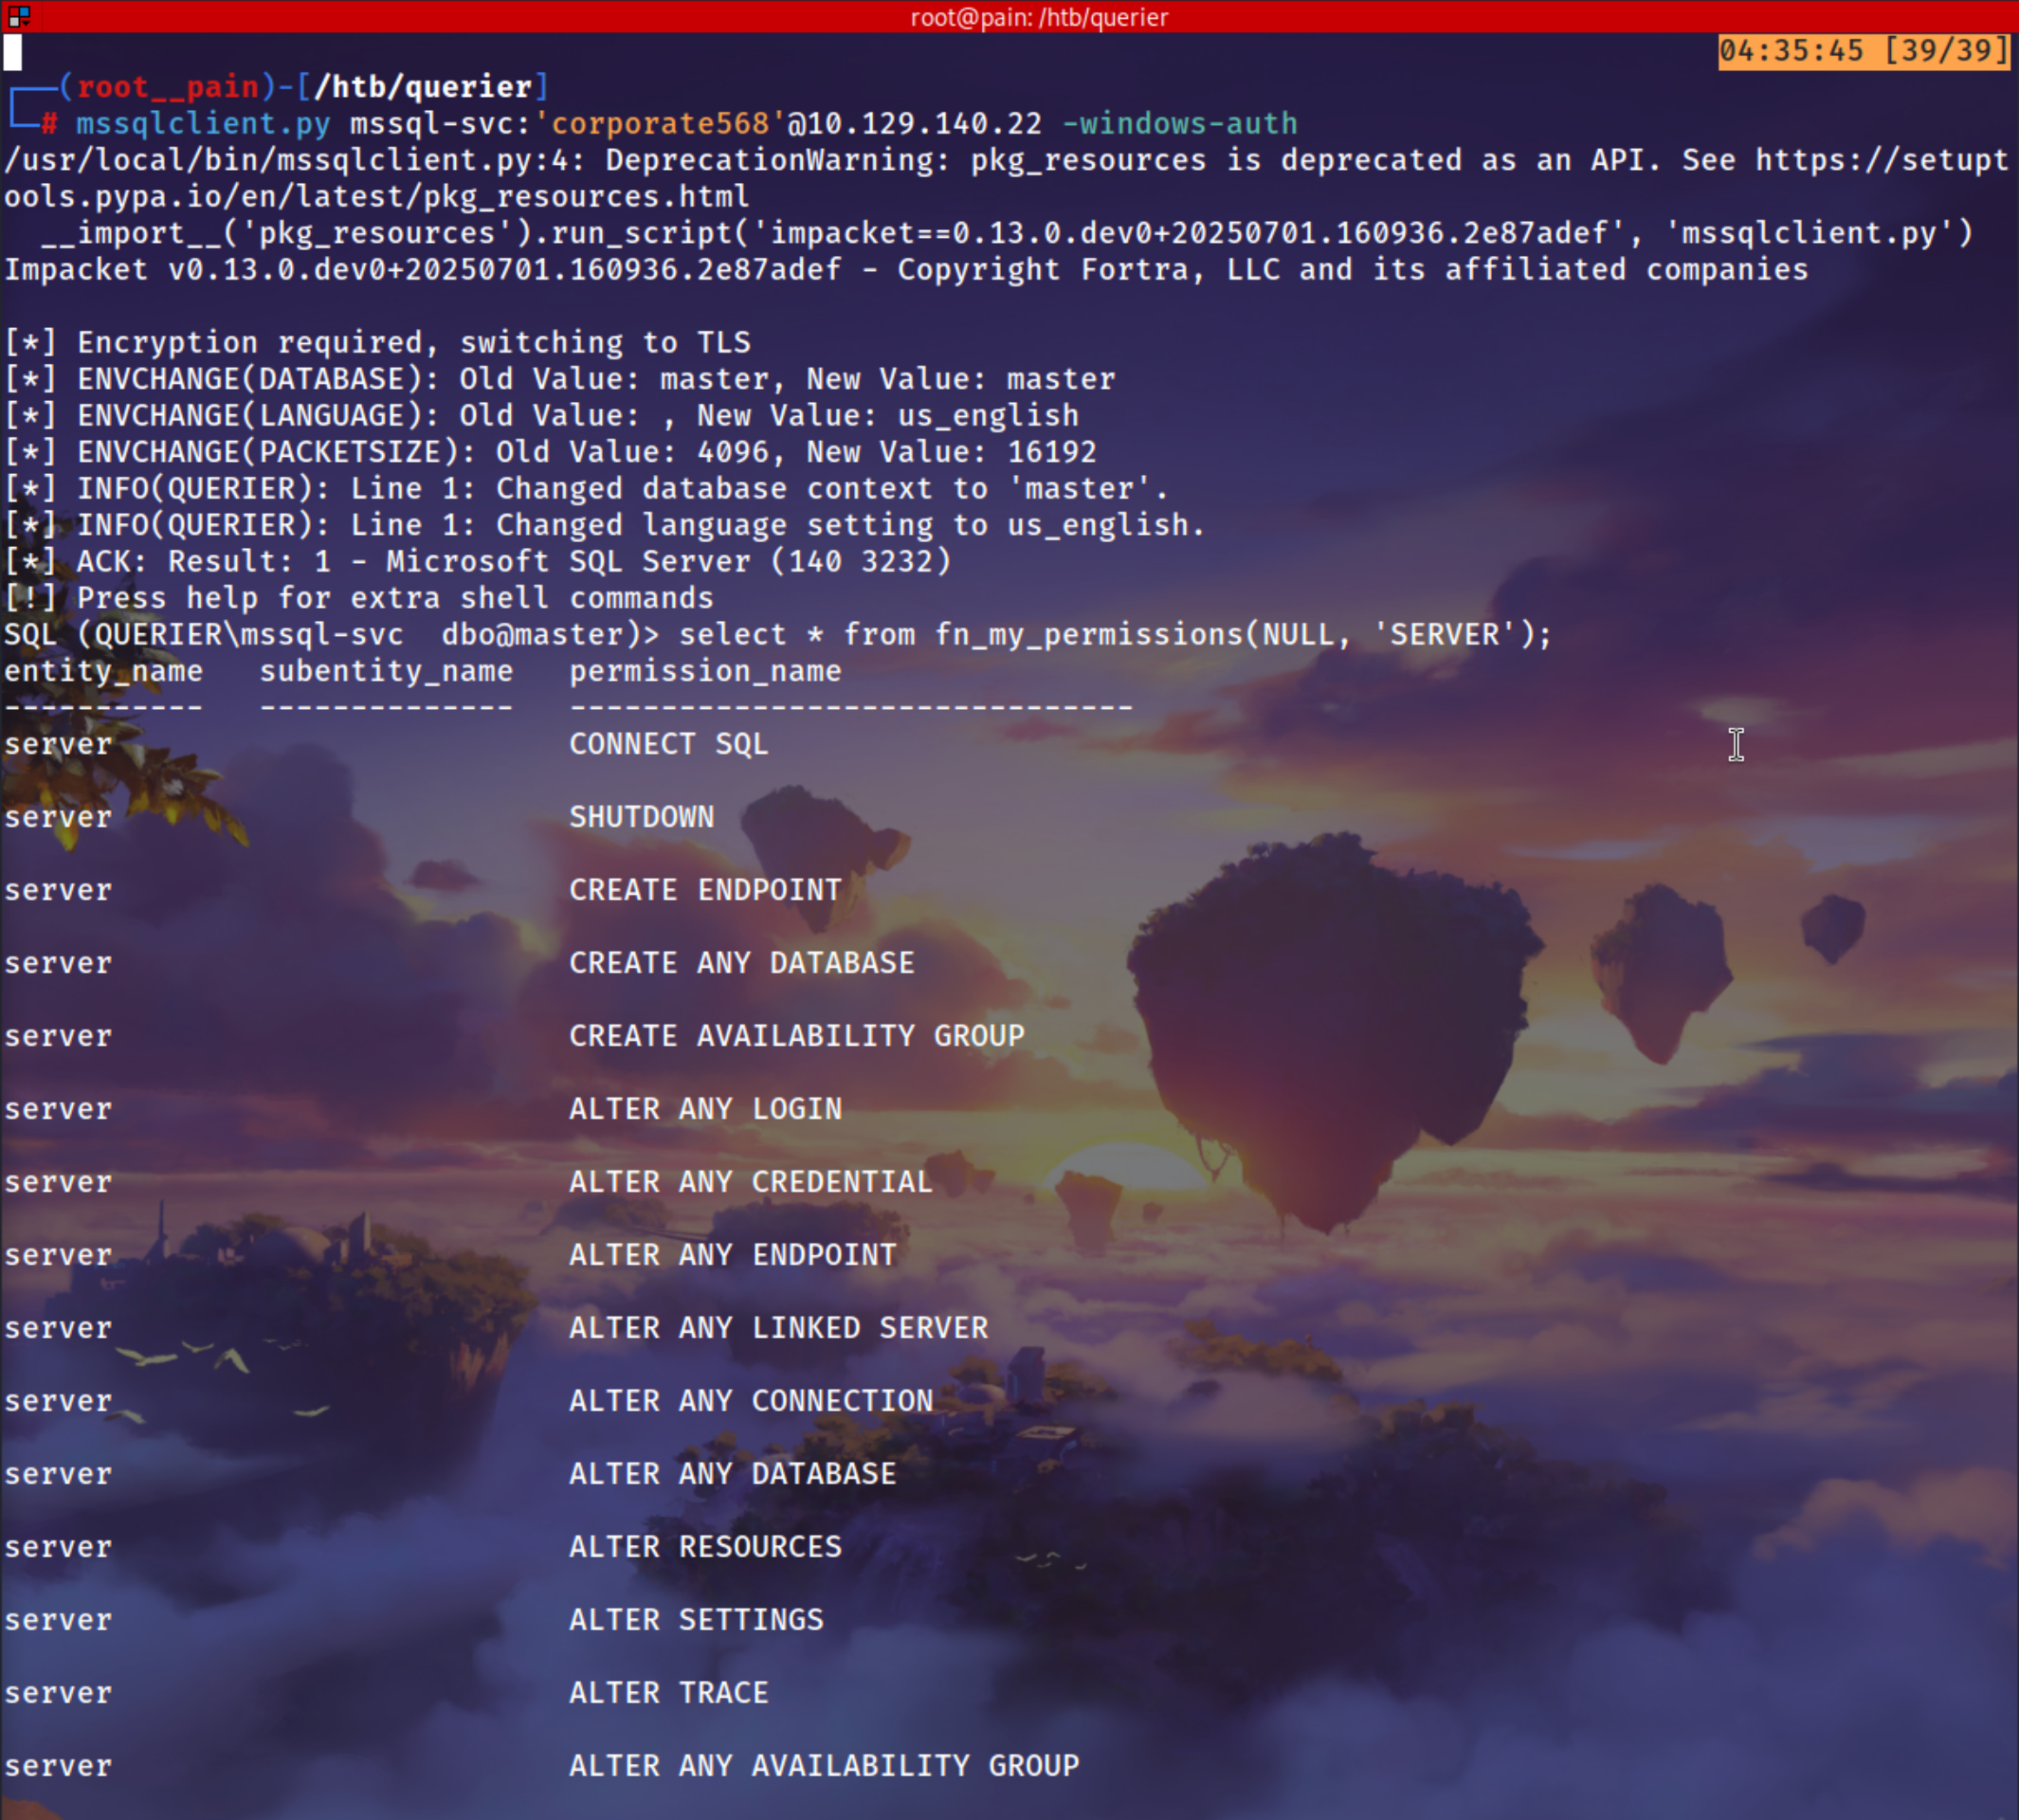The height and width of the screenshot is (1820, 2019).
Task: Click the ALTER ANY LOGIN permission row
Action: (x=705, y=1109)
